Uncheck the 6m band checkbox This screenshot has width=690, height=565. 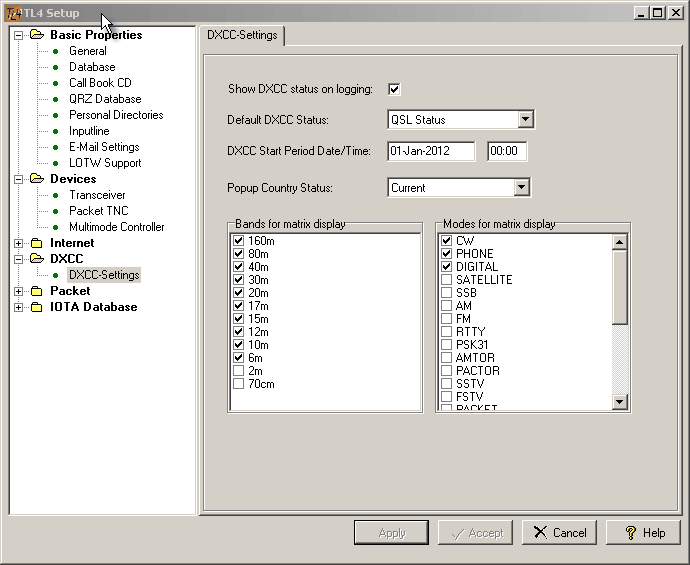(239, 357)
